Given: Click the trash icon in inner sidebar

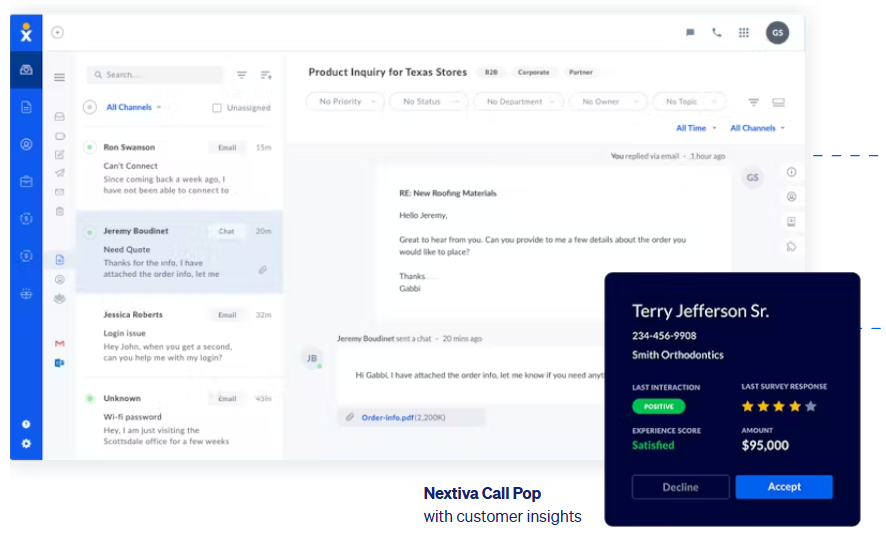Looking at the screenshot, I should (x=59, y=211).
